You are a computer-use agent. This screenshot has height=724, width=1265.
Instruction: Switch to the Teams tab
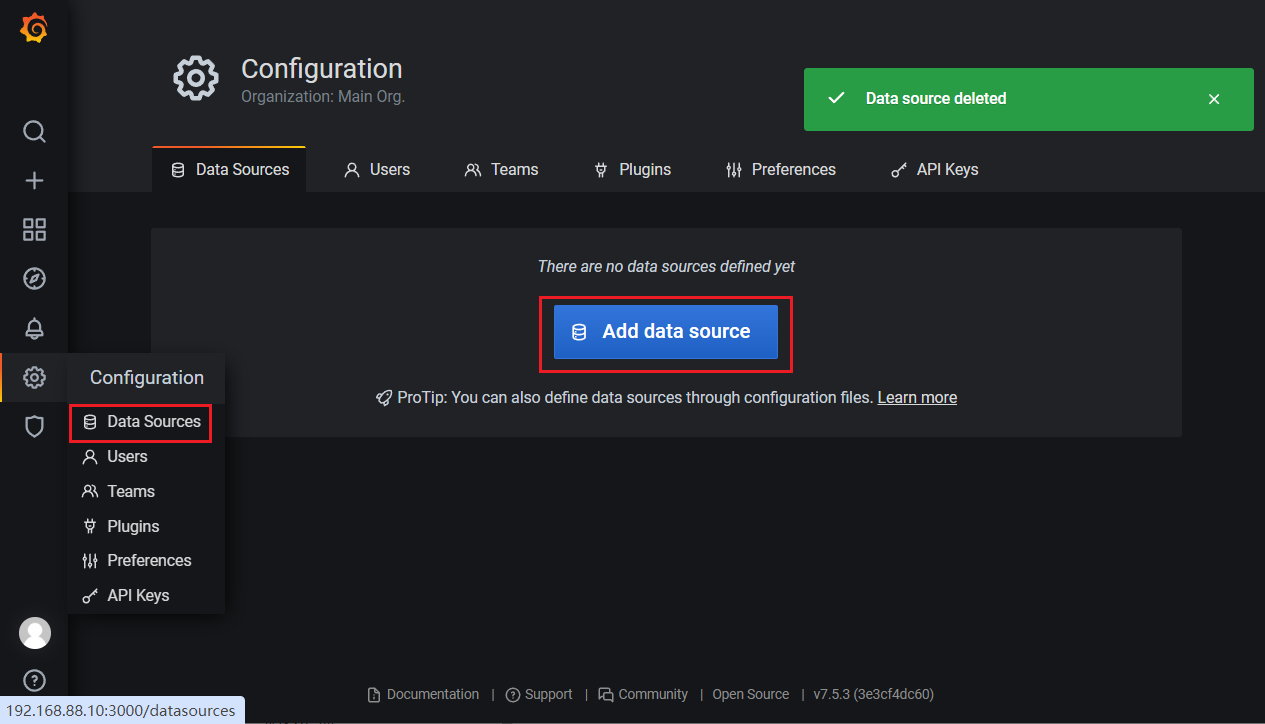click(x=502, y=170)
